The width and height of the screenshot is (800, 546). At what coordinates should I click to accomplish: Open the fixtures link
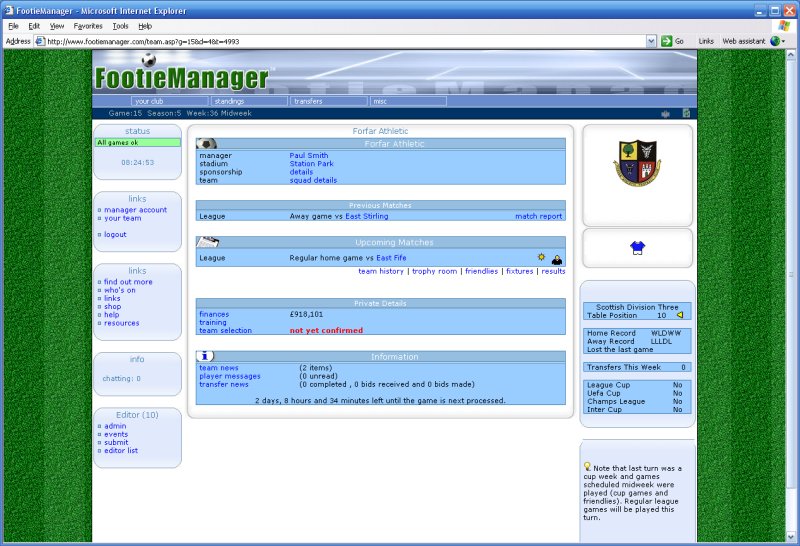tap(519, 271)
